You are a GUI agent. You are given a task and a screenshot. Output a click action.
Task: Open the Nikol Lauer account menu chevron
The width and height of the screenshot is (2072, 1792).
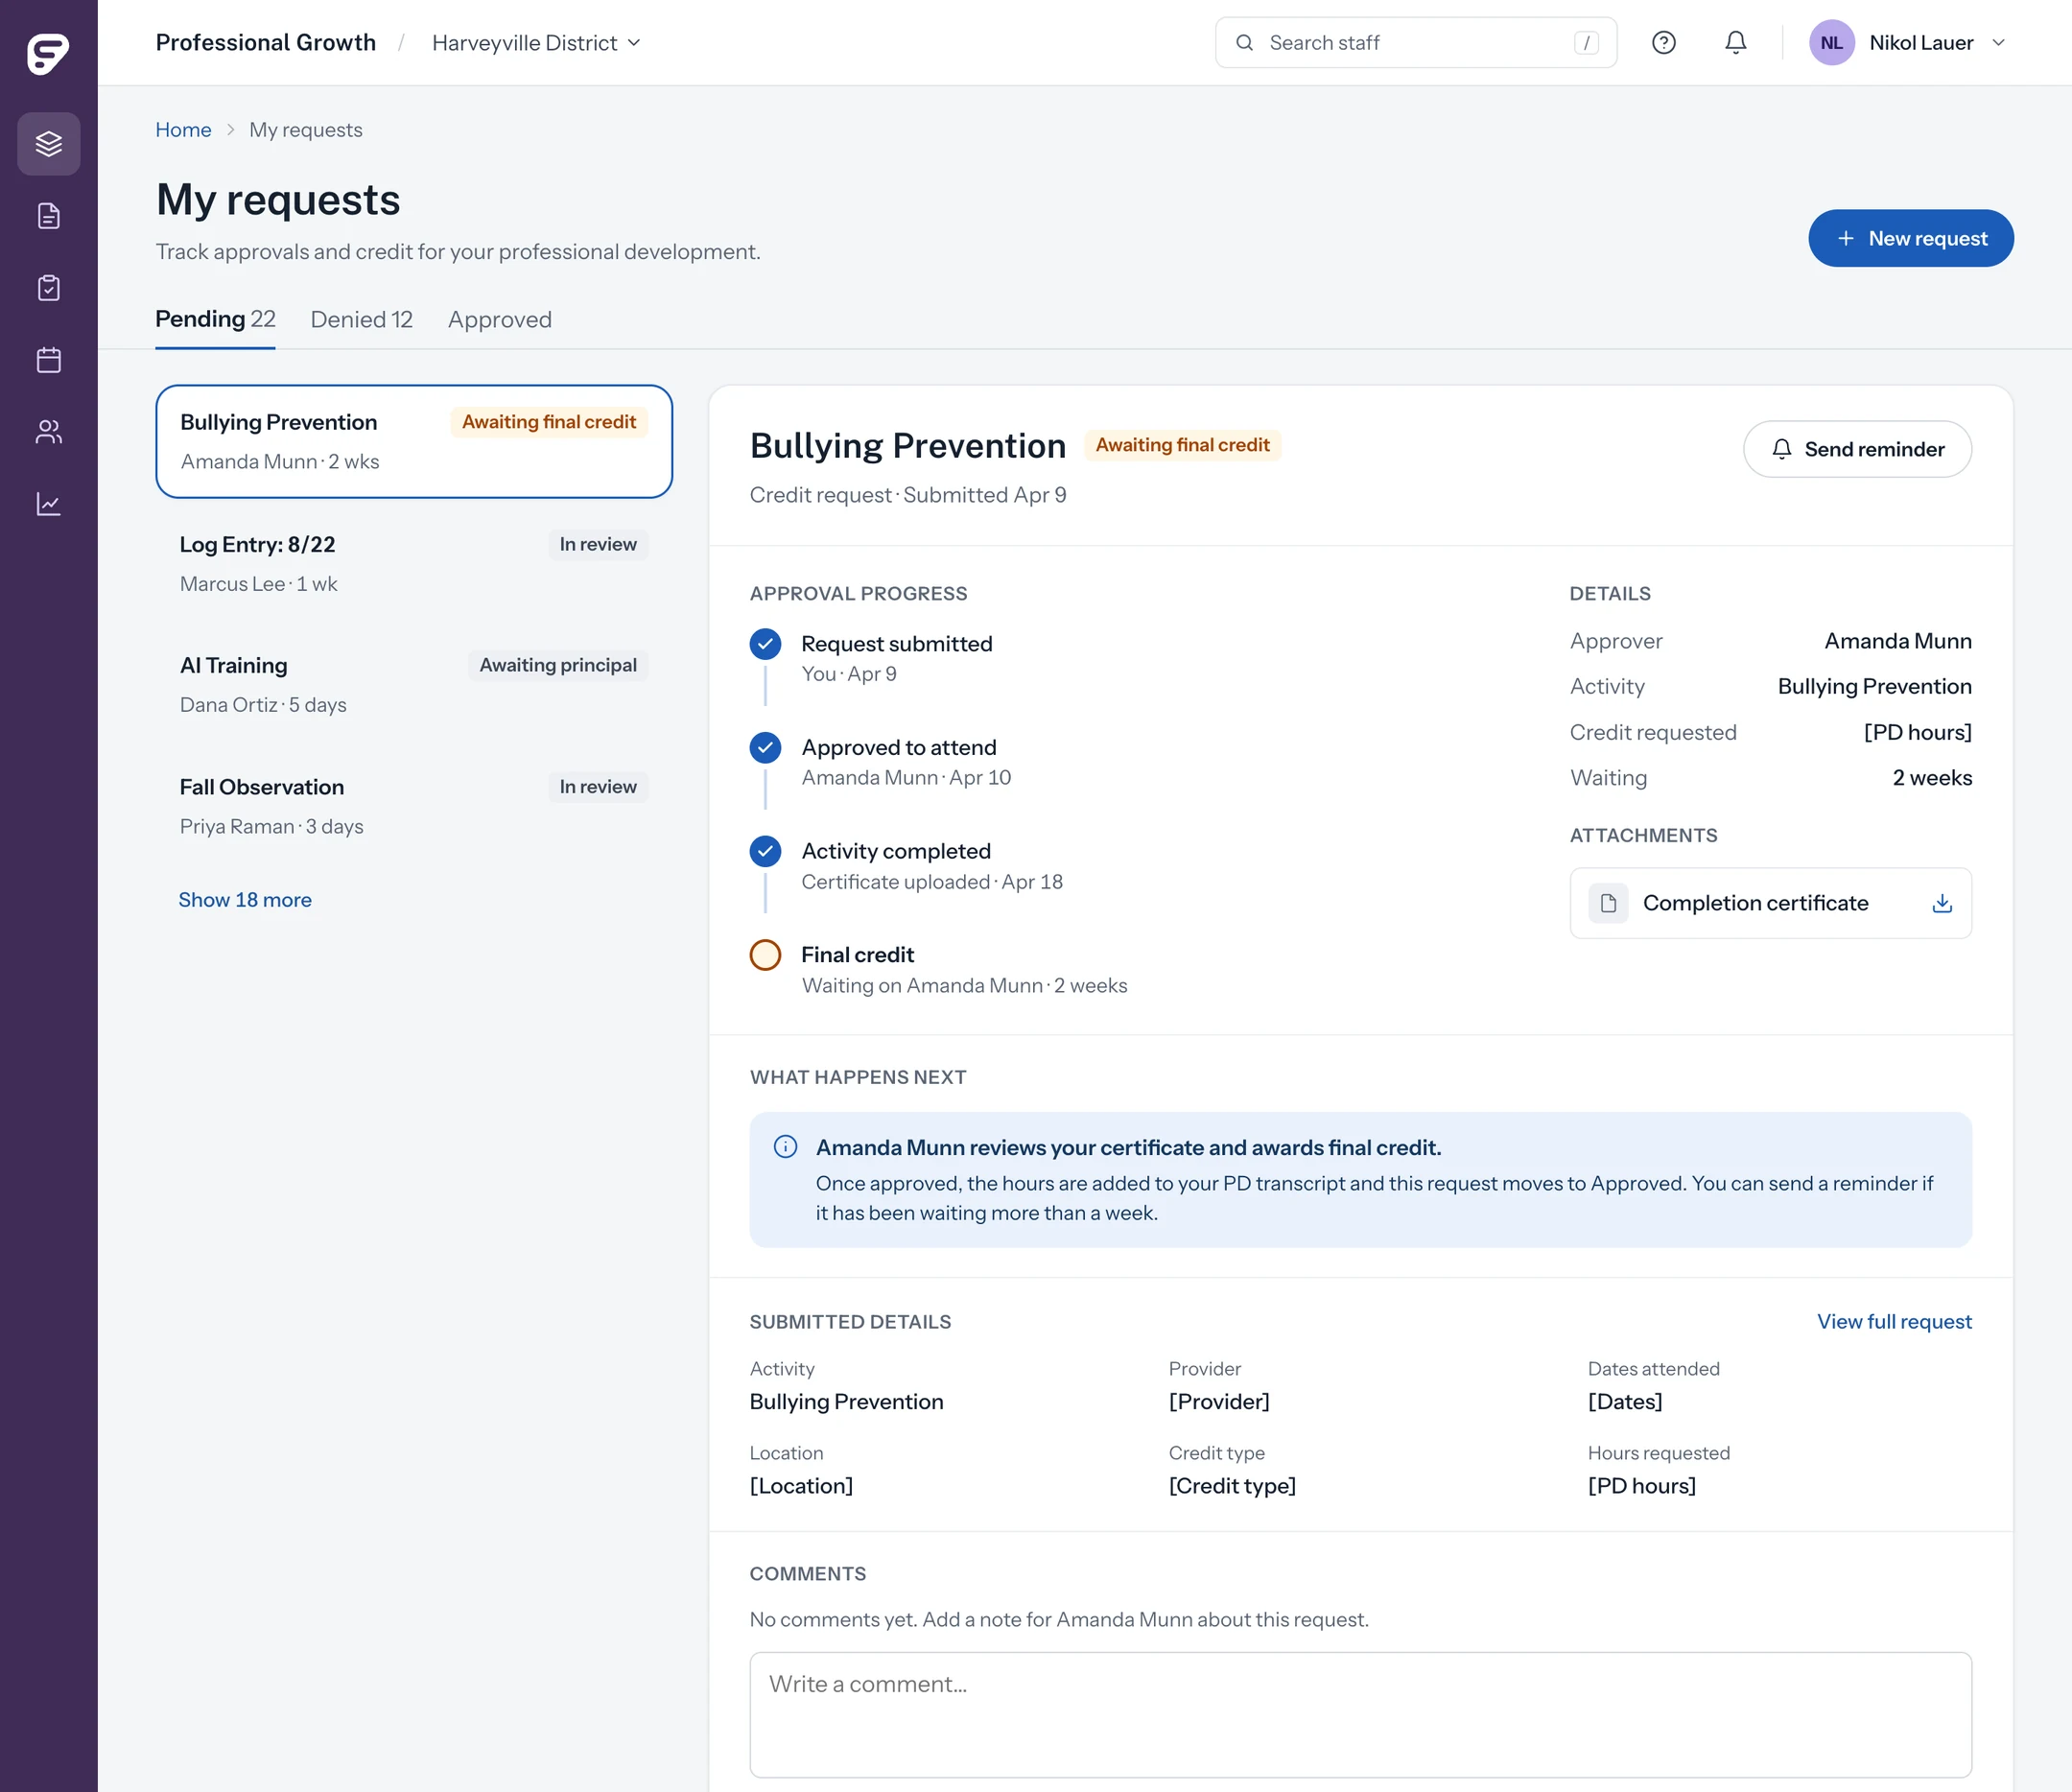coord(1999,43)
